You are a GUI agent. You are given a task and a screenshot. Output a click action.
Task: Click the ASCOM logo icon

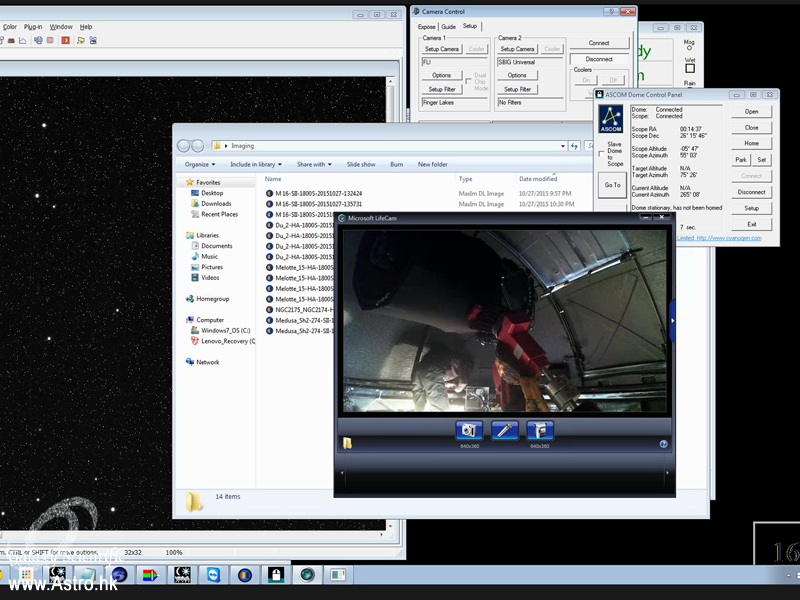pos(612,120)
